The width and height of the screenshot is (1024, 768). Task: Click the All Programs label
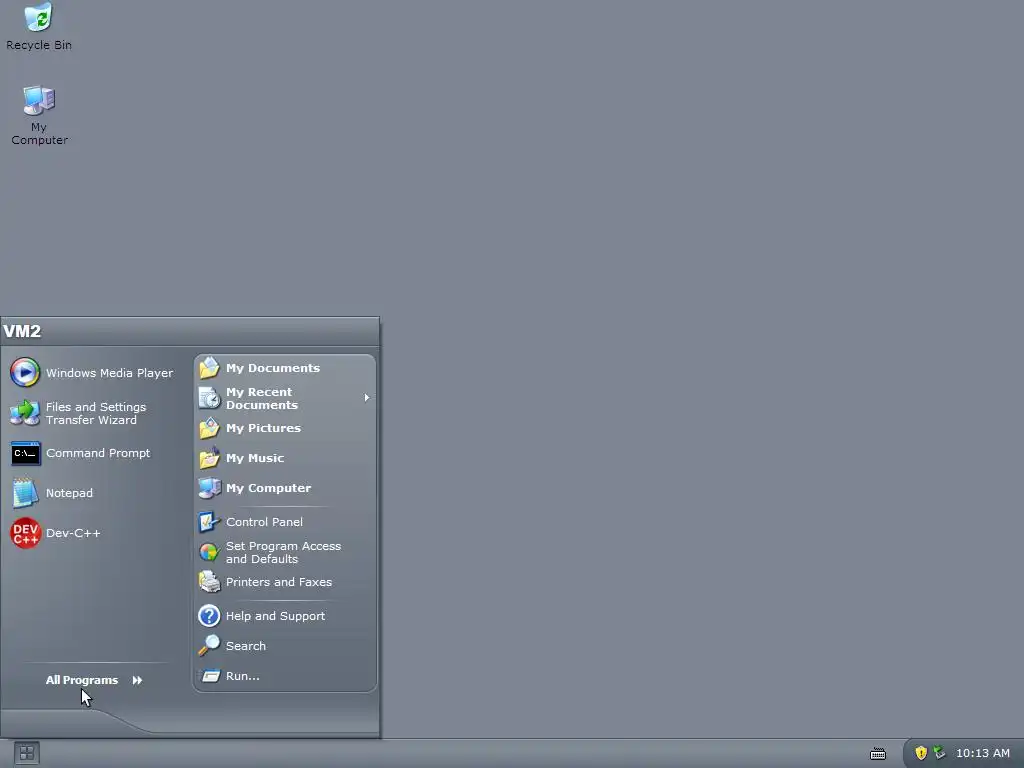tap(82, 680)
